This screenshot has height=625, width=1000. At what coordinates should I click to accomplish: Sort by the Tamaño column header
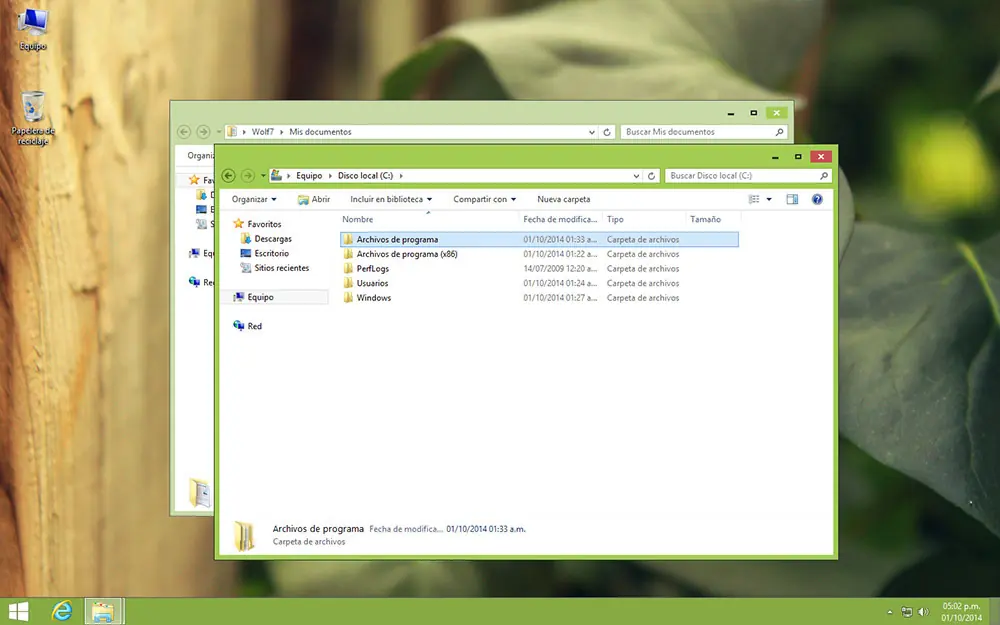713,219
